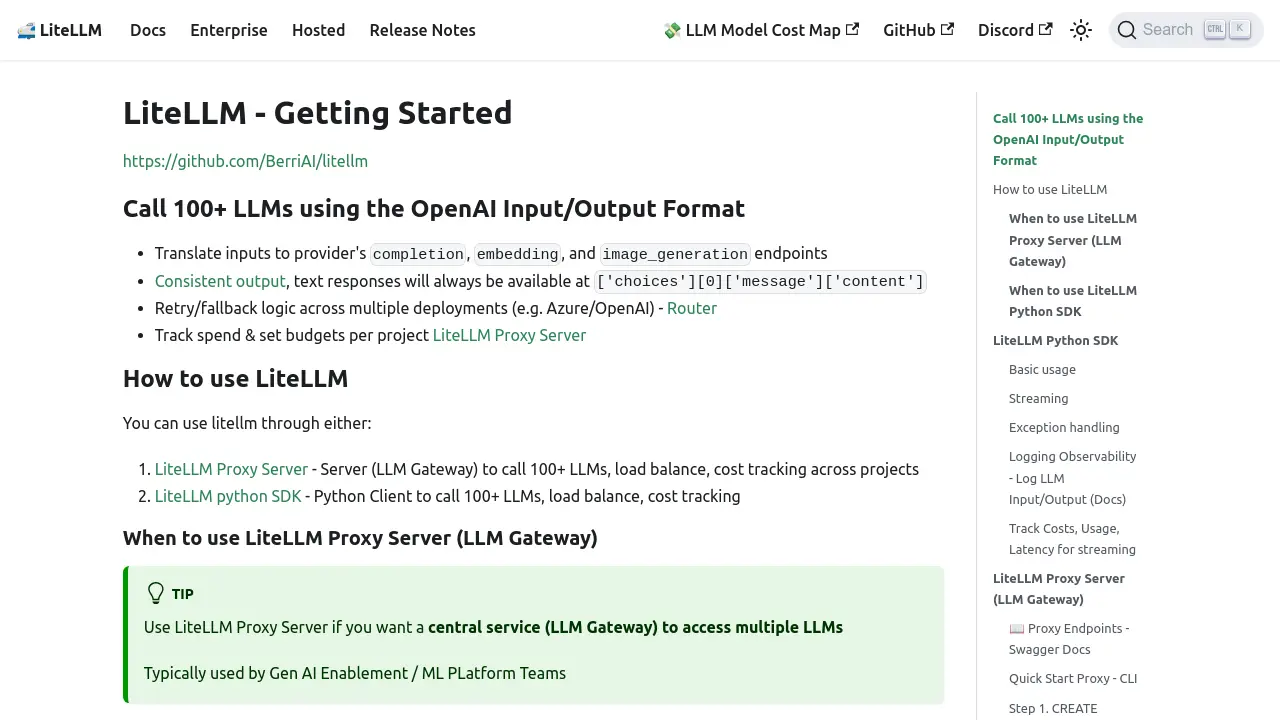The height and width of the screenshot is (720, 1280).
Task: Click the completion inline code text
Action: 418,254
